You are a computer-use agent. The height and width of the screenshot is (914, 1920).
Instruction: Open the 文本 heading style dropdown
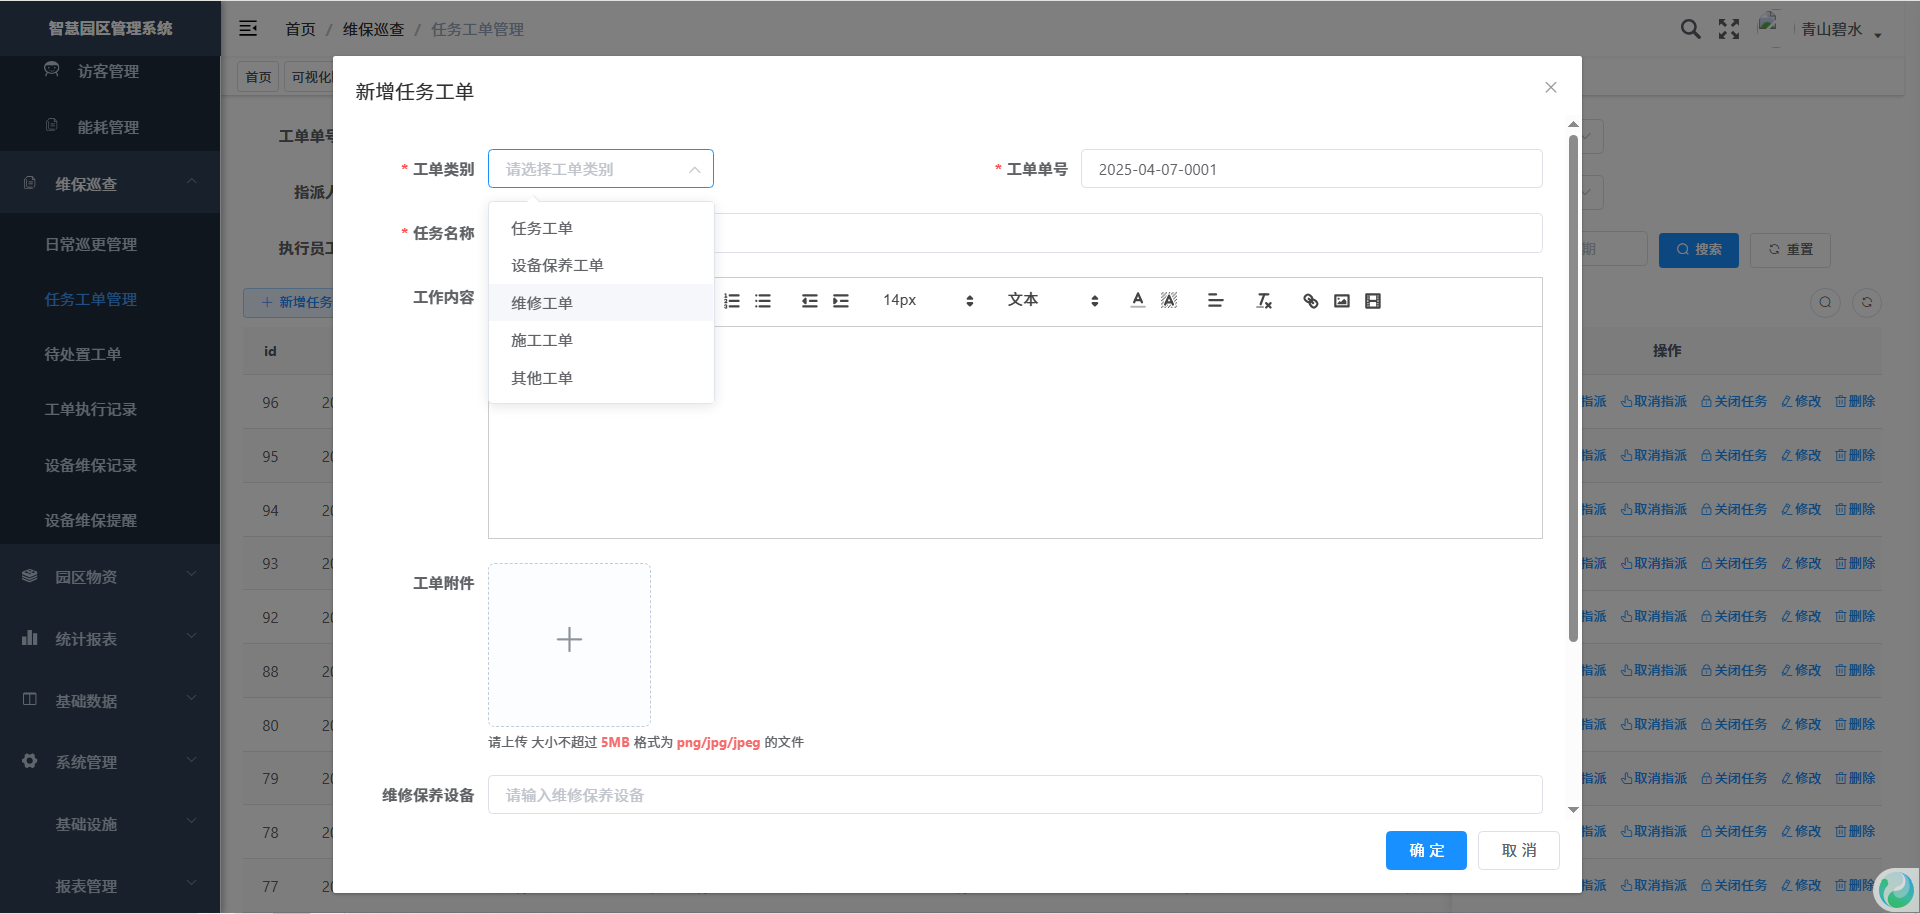pyautogui.click(x=1052, y=301)
